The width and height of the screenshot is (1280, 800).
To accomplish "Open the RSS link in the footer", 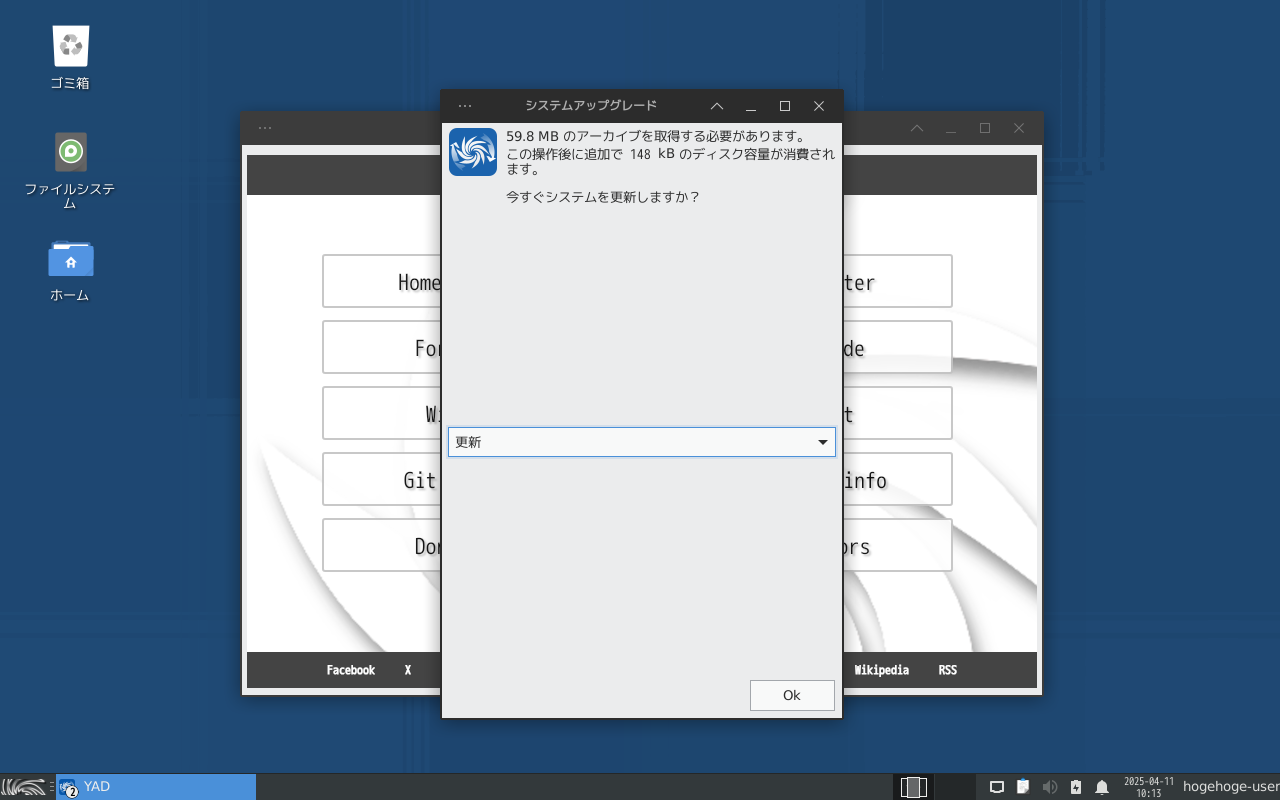I will pos(948,670).
